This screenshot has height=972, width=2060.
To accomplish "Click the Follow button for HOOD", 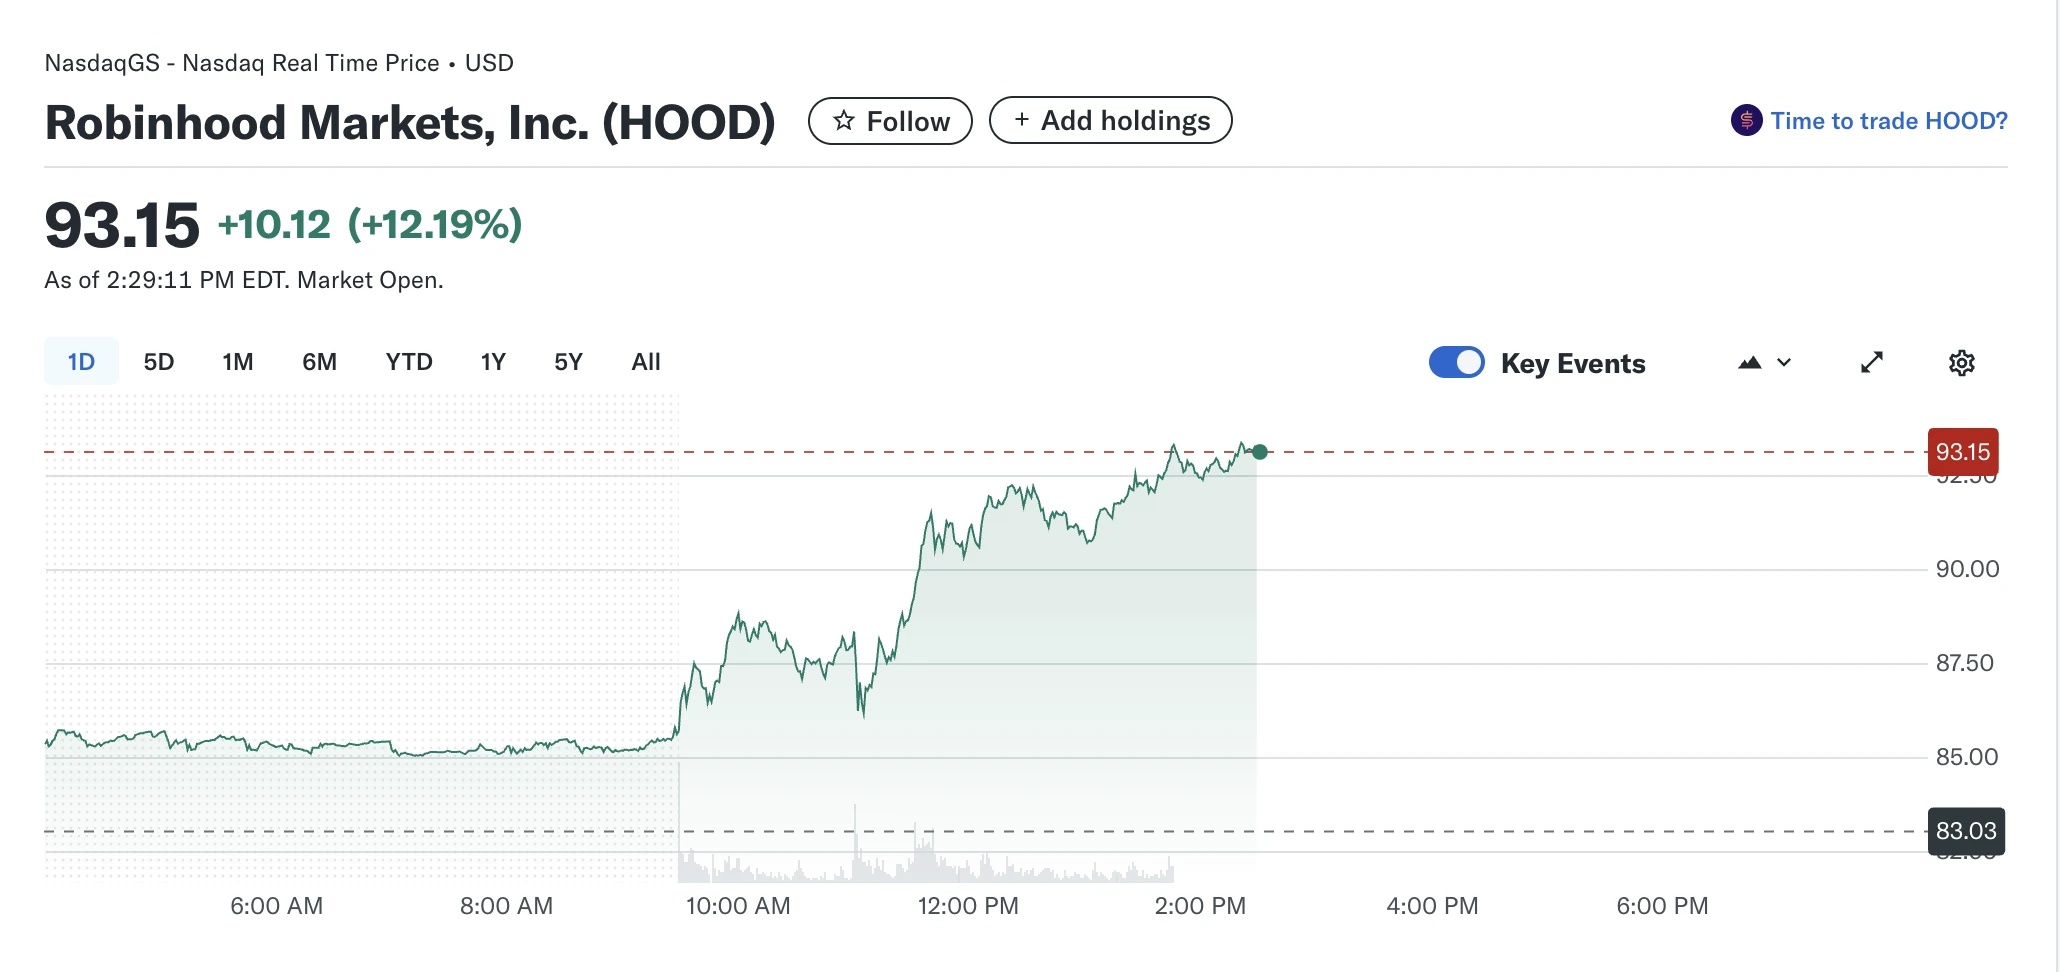I will pos(890,120).
